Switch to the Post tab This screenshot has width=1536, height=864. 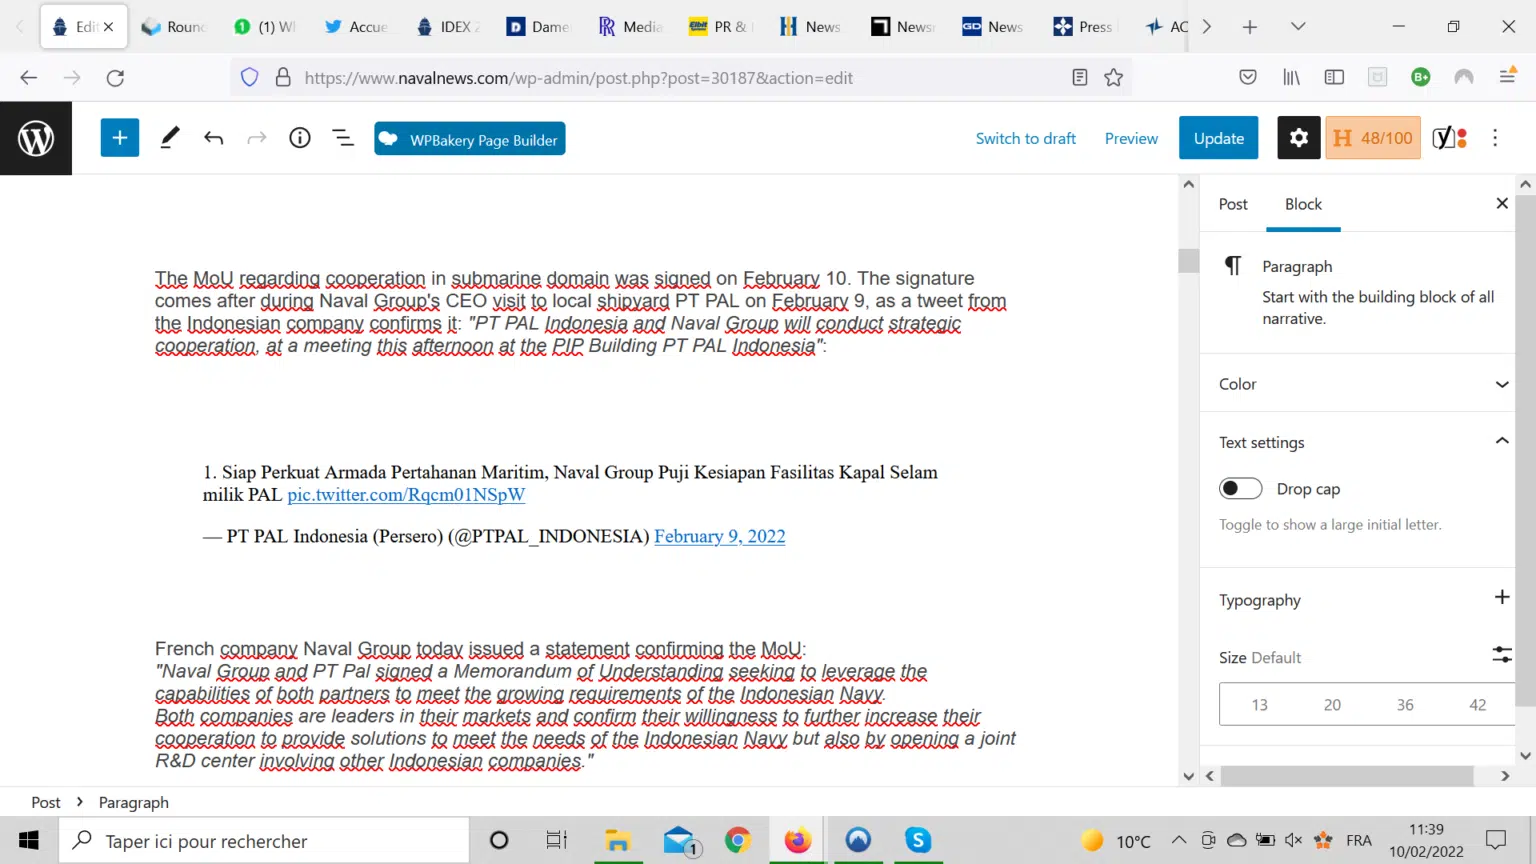1233,204
